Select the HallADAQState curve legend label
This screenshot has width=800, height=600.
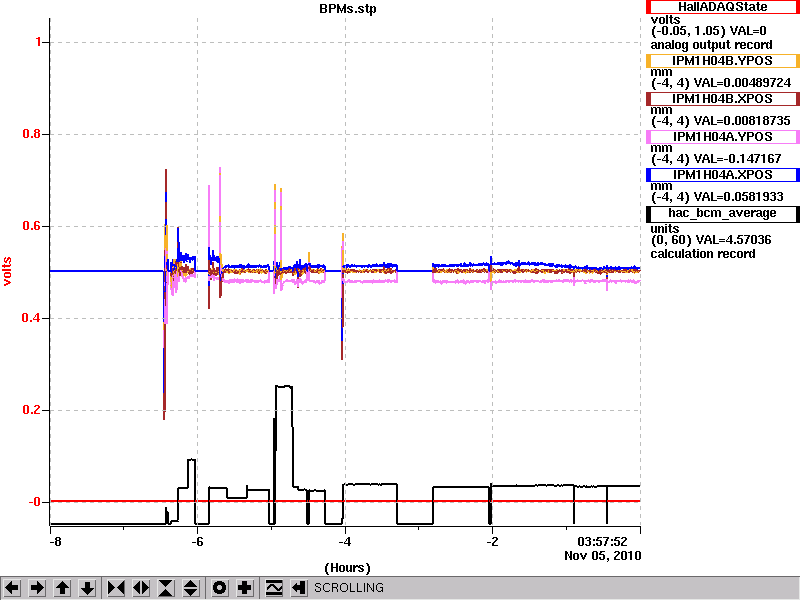(722, 7)
